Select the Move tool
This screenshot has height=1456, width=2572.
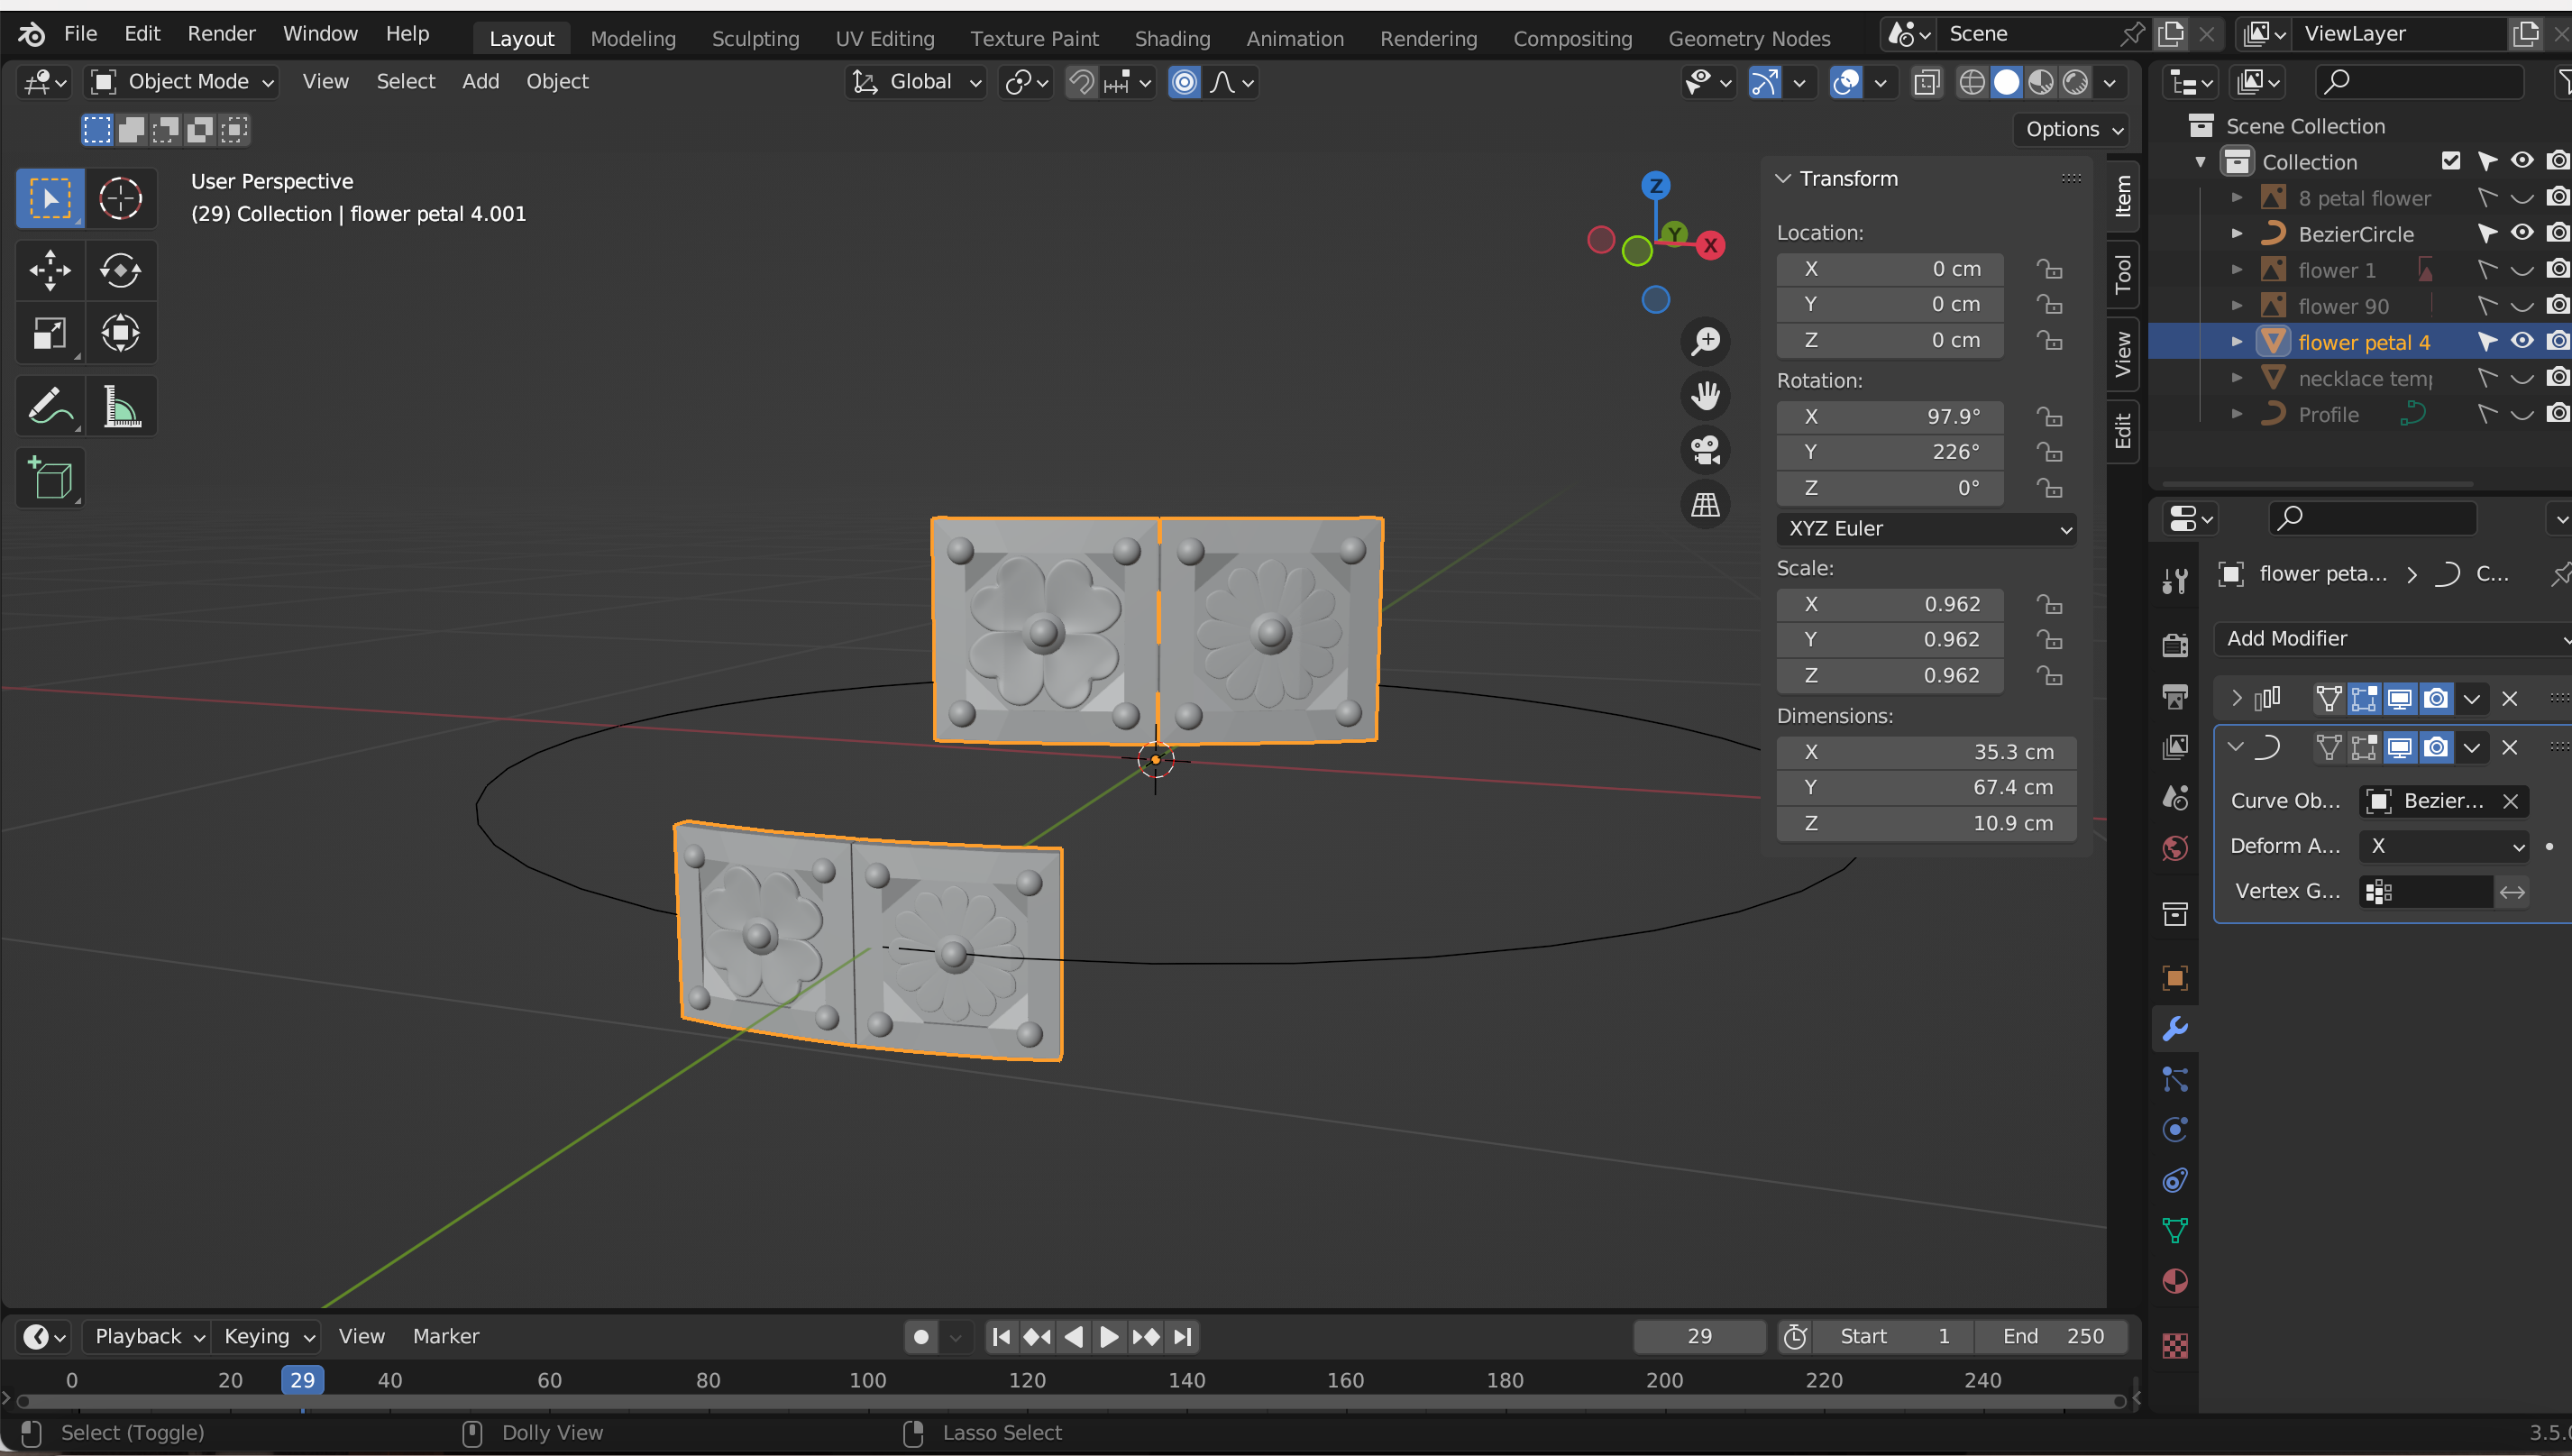pos(50,270)
